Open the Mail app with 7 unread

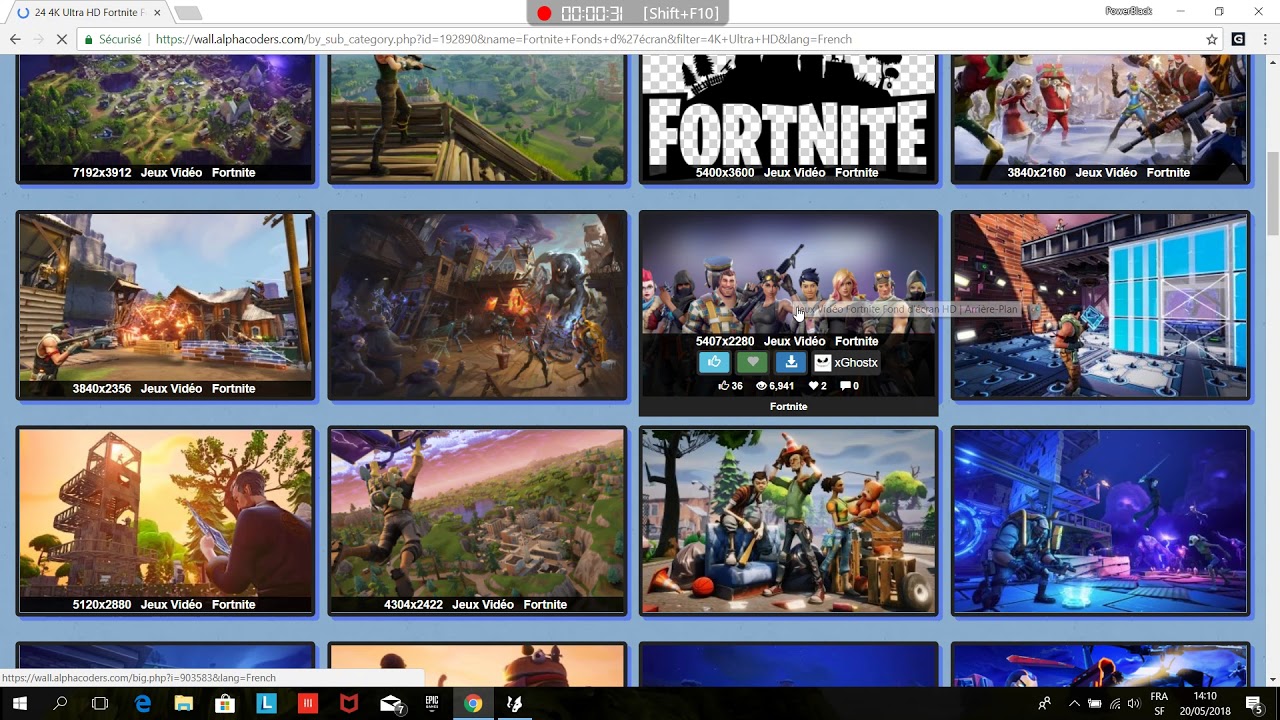[392, 703]
